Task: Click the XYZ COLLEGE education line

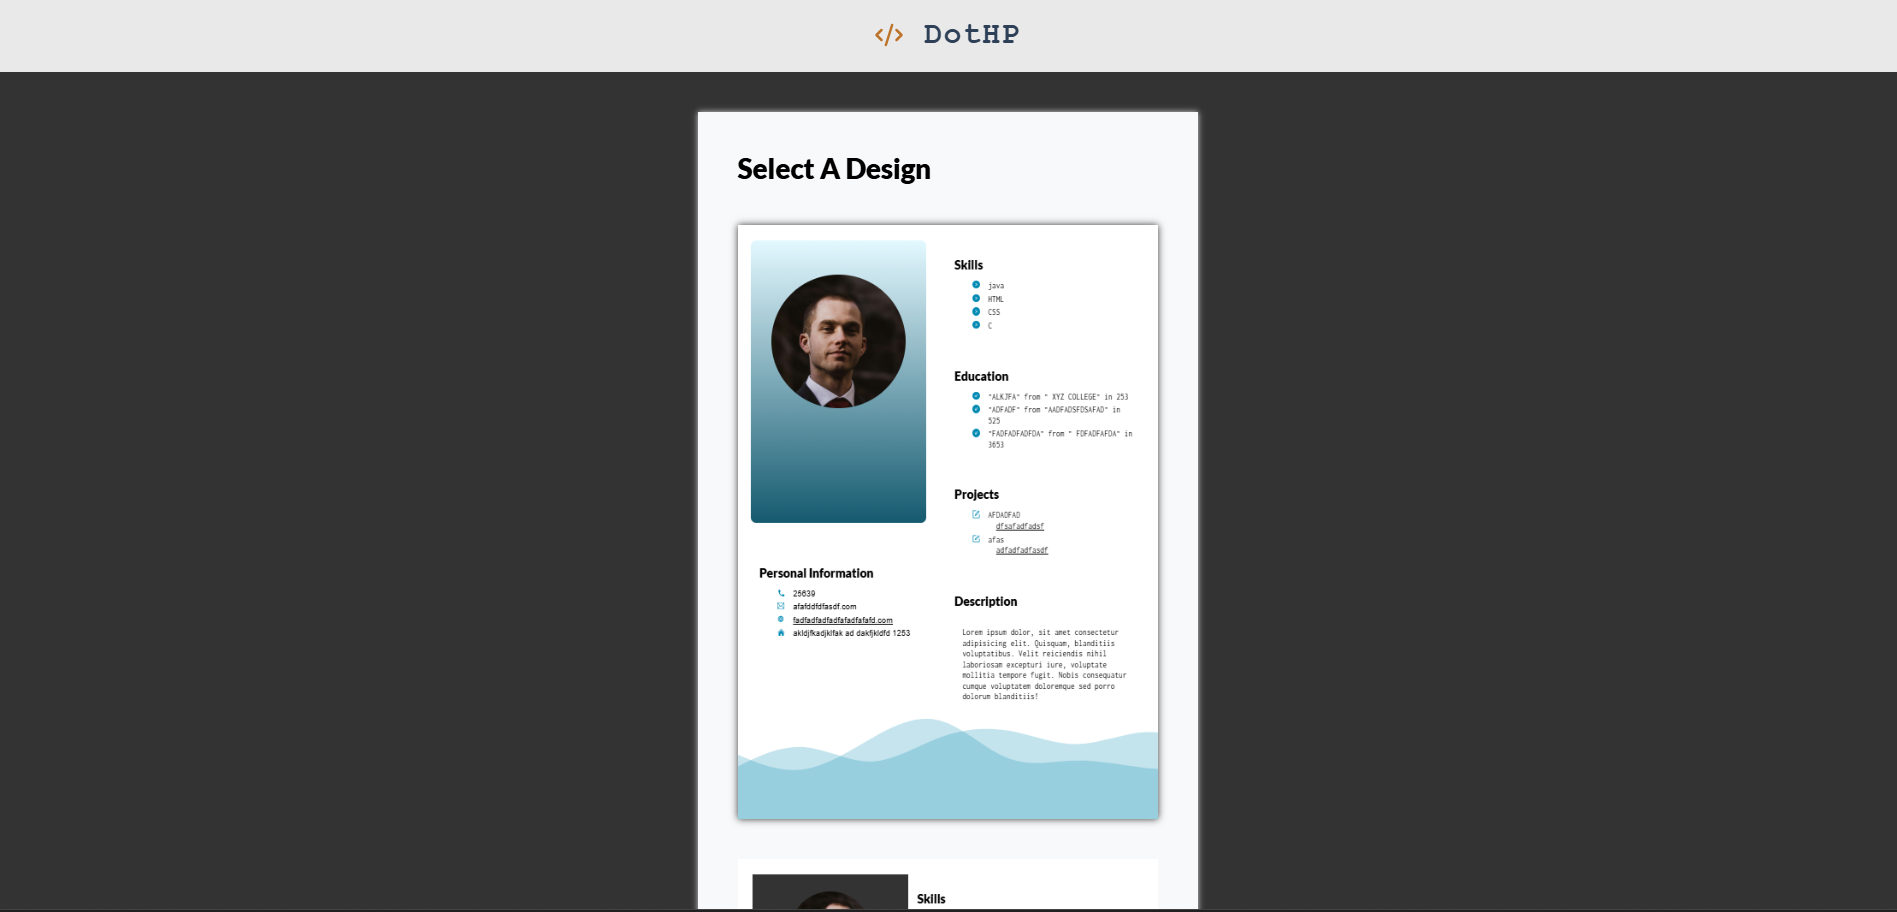Action: [x=1058, y=397]
